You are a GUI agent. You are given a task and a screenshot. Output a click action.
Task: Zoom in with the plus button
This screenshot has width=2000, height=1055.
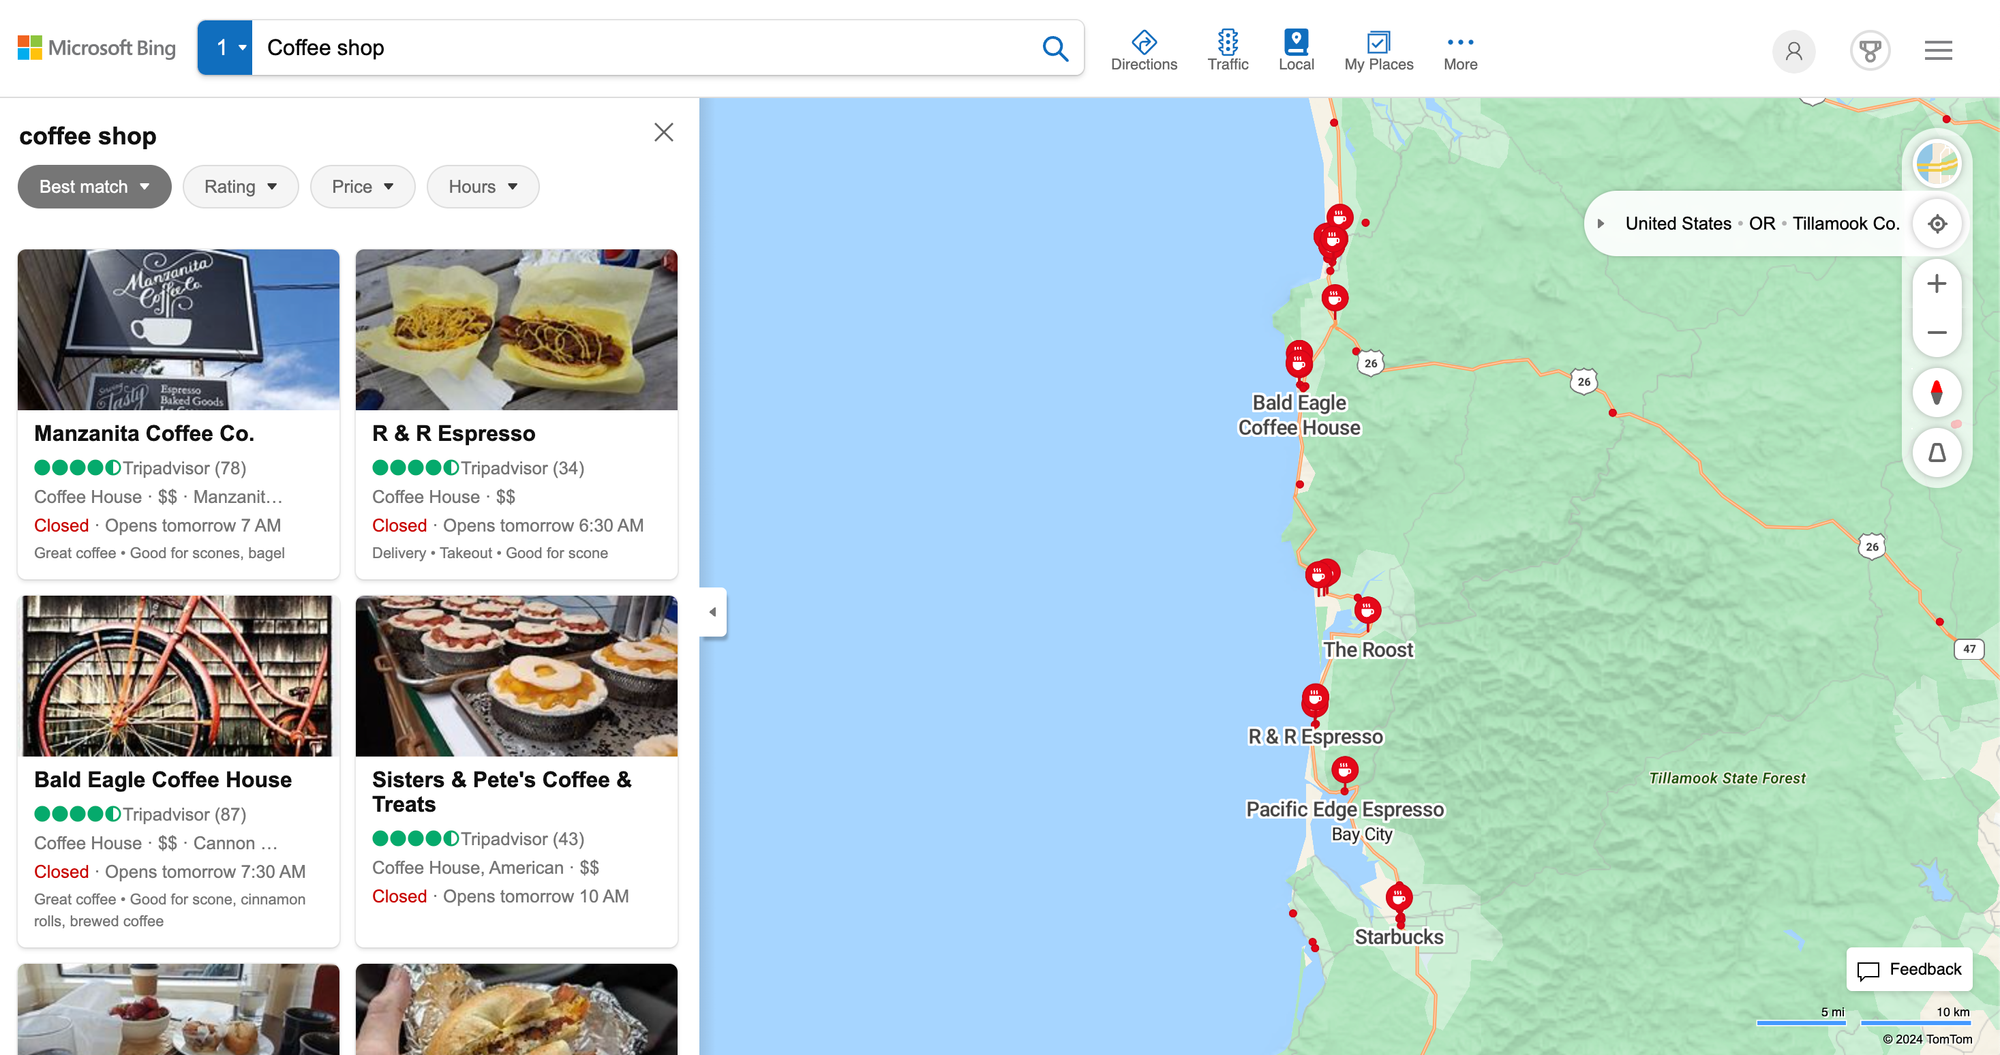coord(1937,284)
